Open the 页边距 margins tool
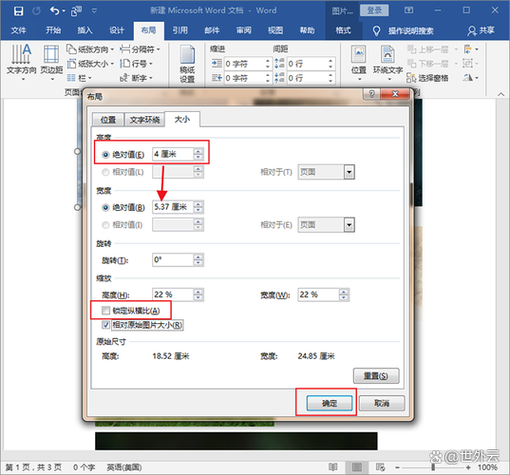Screen dimensions: 510x475 (51, 63)
